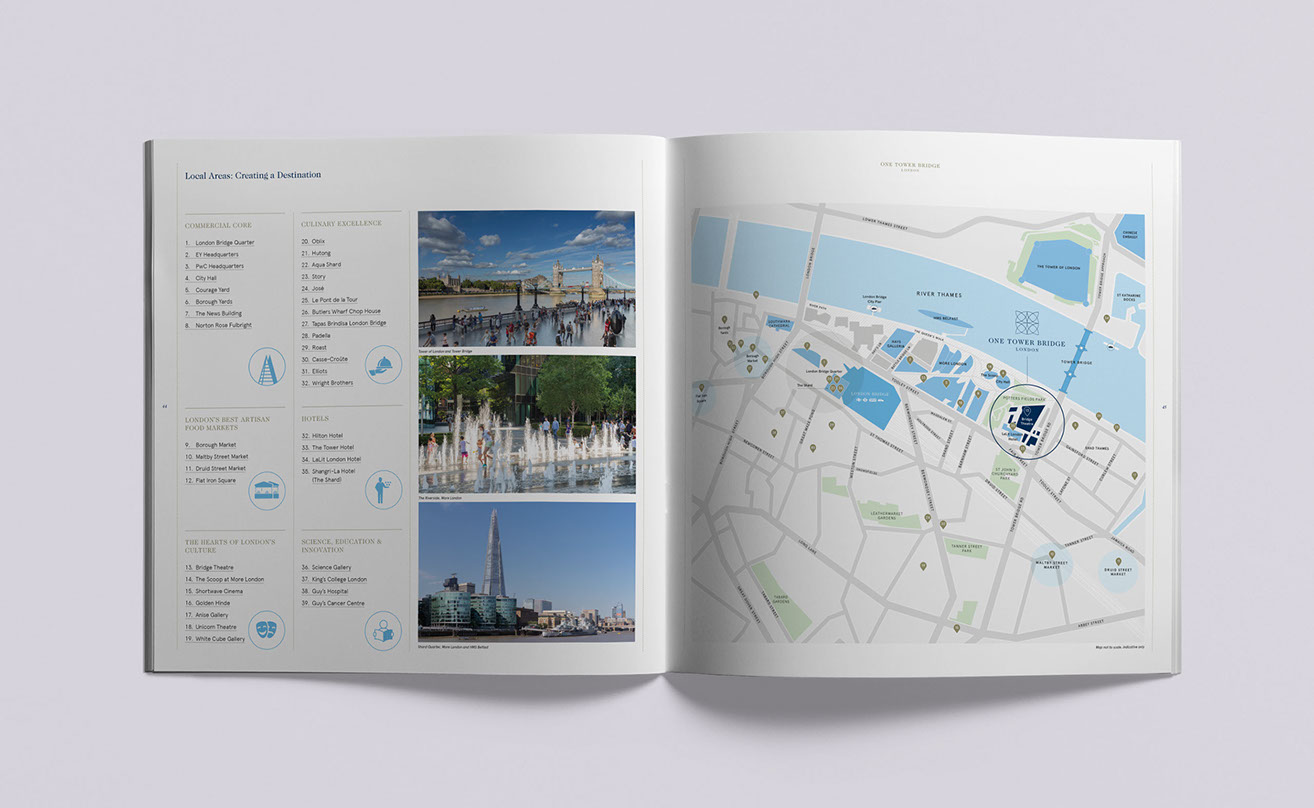Click the hotel waiter icon
1314x808 pixels.
[x=383, y=490]
